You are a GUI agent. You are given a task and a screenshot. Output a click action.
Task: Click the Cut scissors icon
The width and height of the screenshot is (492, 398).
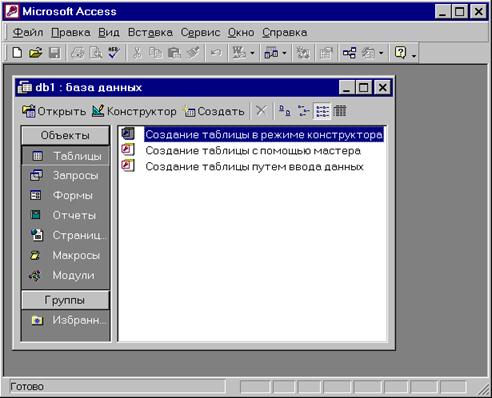137,53
